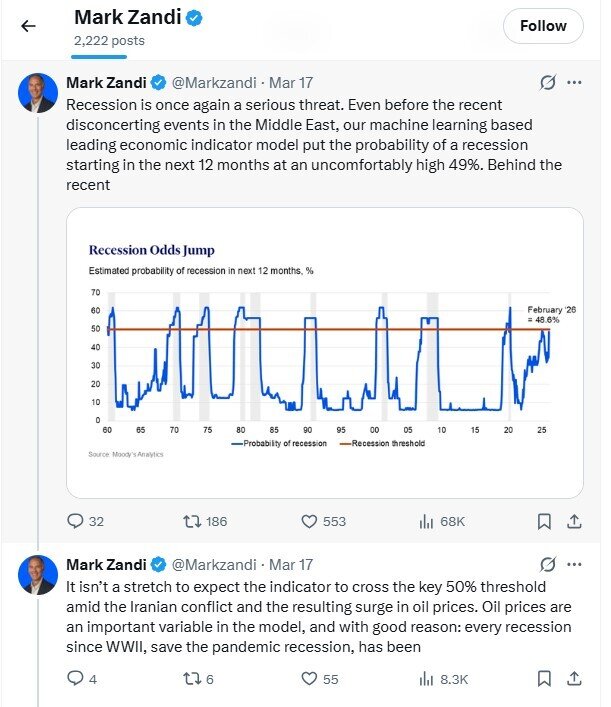Open more options on second post
This screenshot has height=707, width=611.
[574, 564]
